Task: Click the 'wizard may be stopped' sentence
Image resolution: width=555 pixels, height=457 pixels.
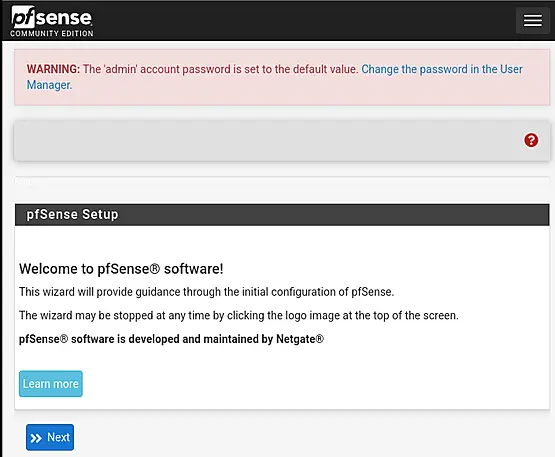Action: pos(239,315)
